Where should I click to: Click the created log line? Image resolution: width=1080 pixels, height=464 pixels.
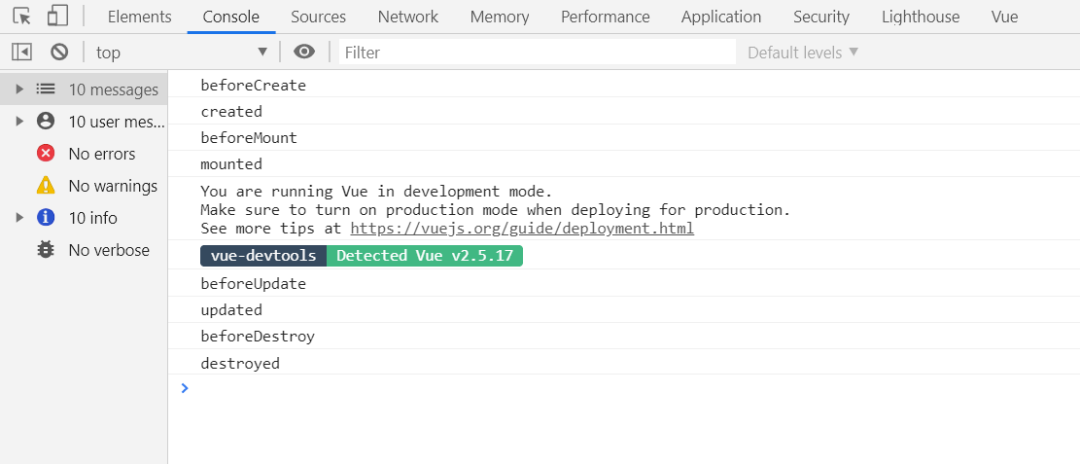click(x=624, y=112)
